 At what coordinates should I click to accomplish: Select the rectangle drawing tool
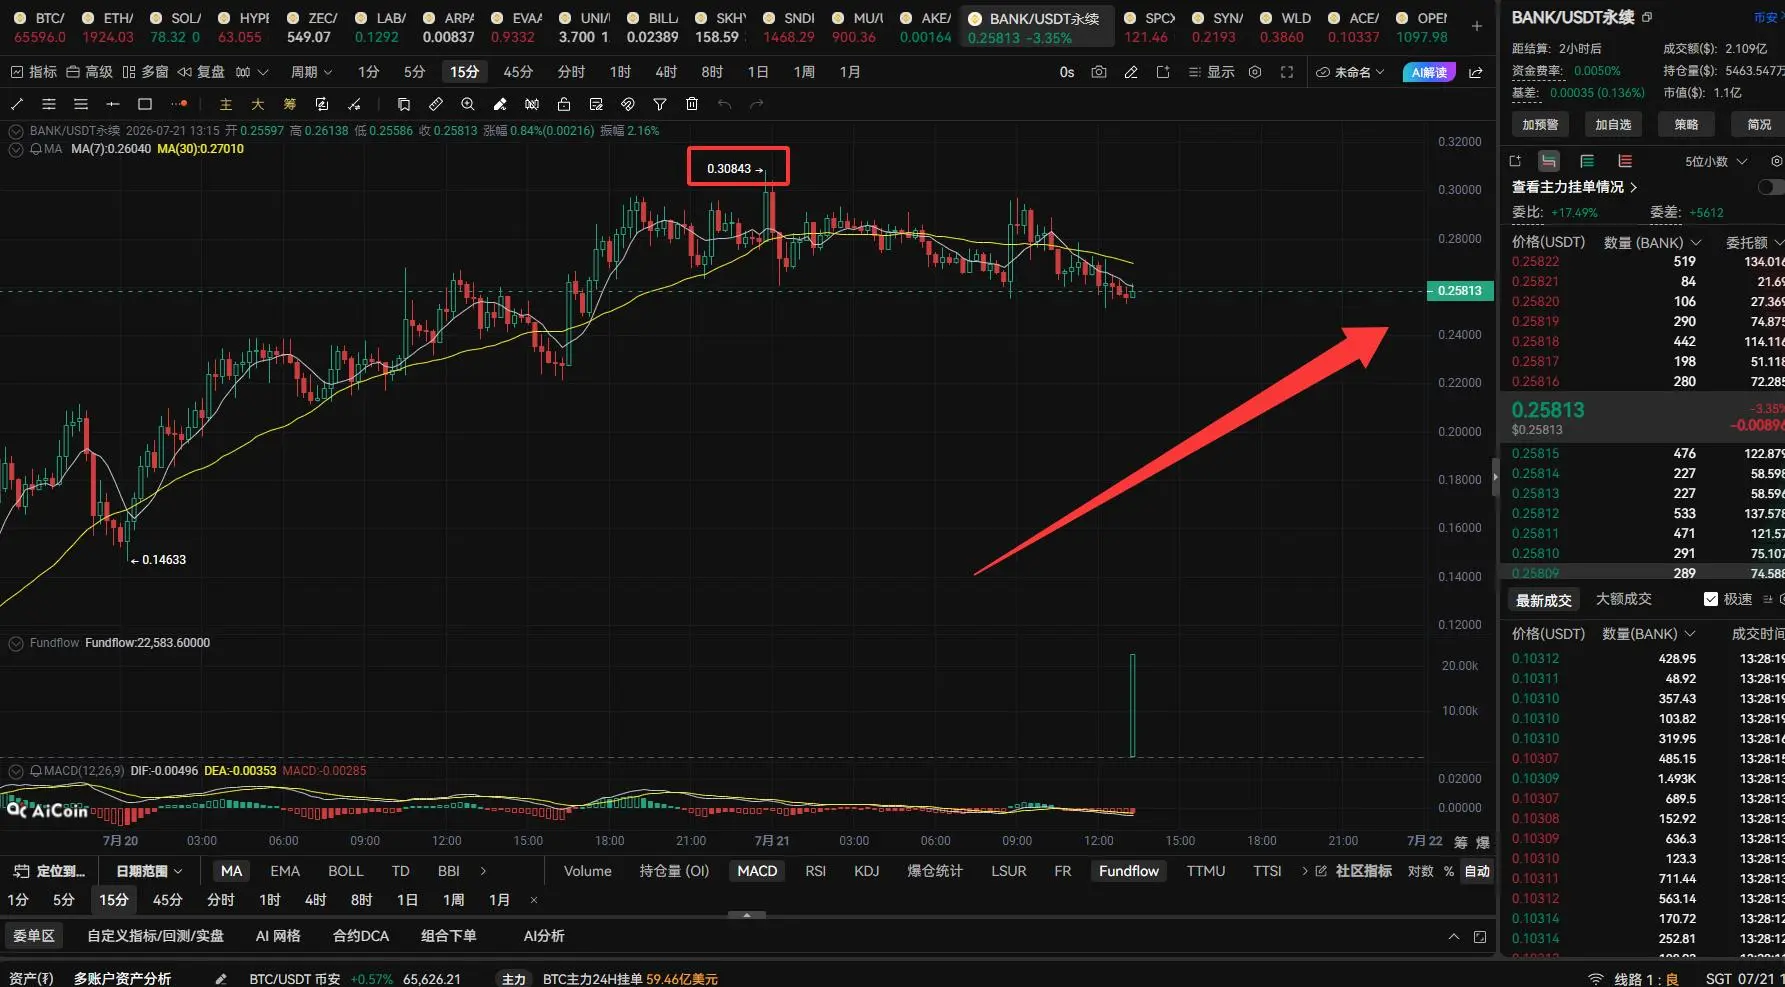145,104
